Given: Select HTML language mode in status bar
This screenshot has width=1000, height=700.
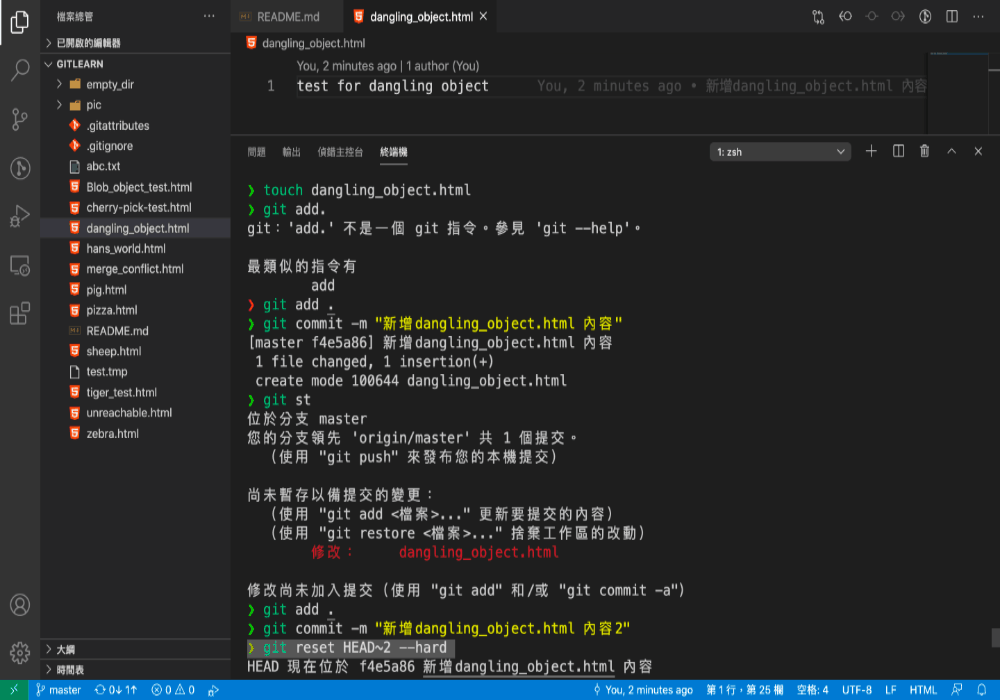Looking at the screenshot, I should coord(923,690).
